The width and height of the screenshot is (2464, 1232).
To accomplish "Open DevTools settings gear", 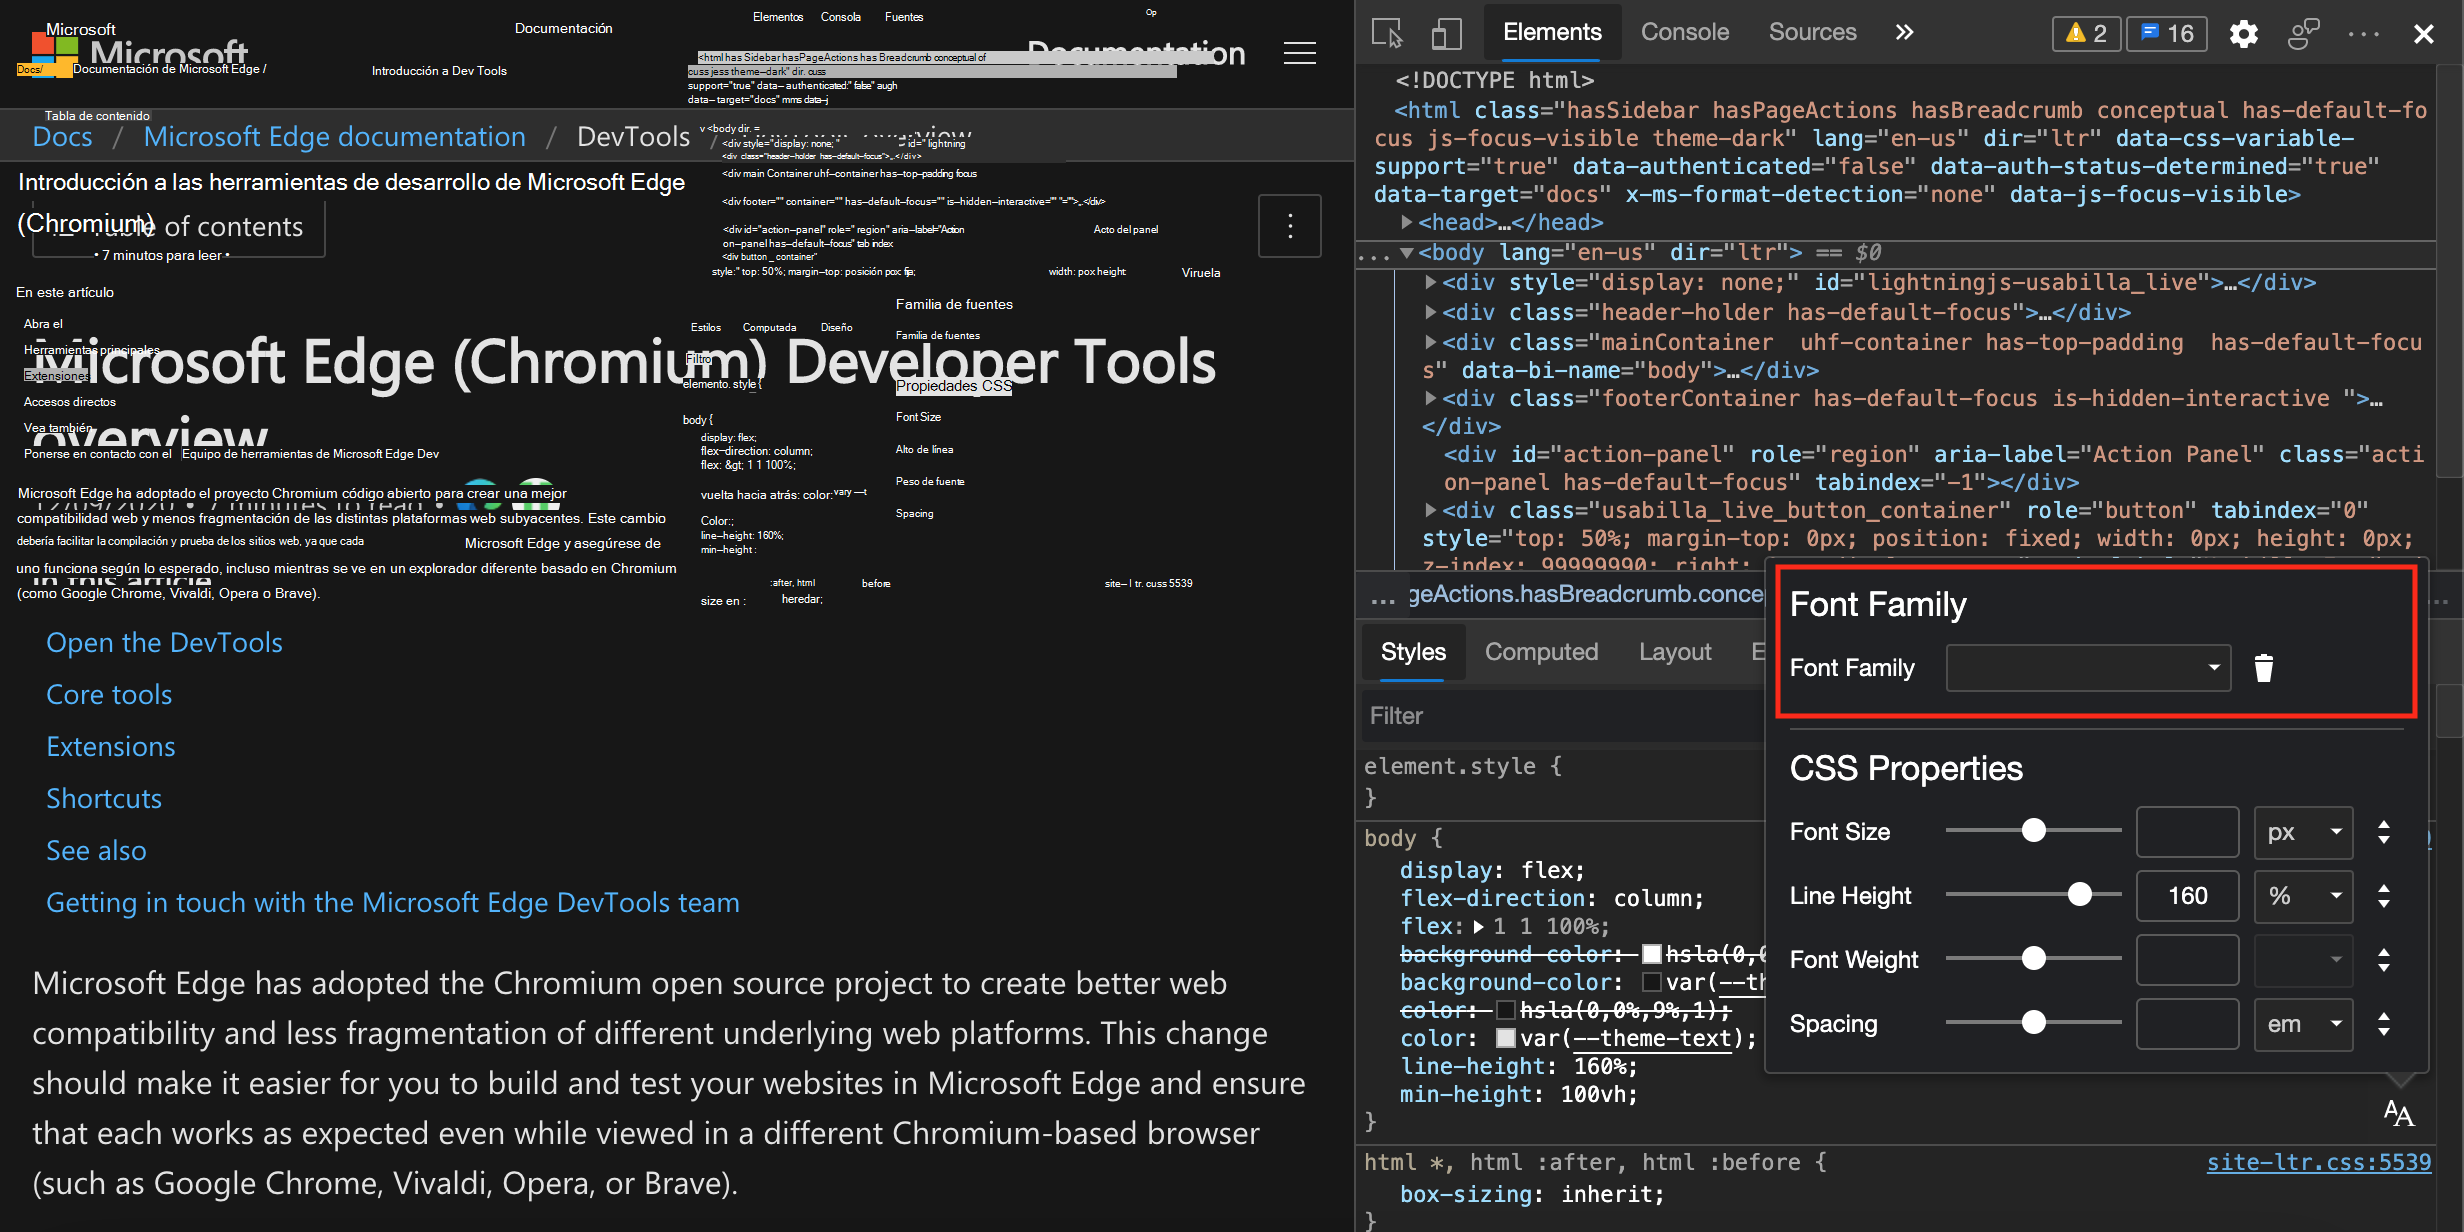I will pyautogui.click(x=2243, y=33).
